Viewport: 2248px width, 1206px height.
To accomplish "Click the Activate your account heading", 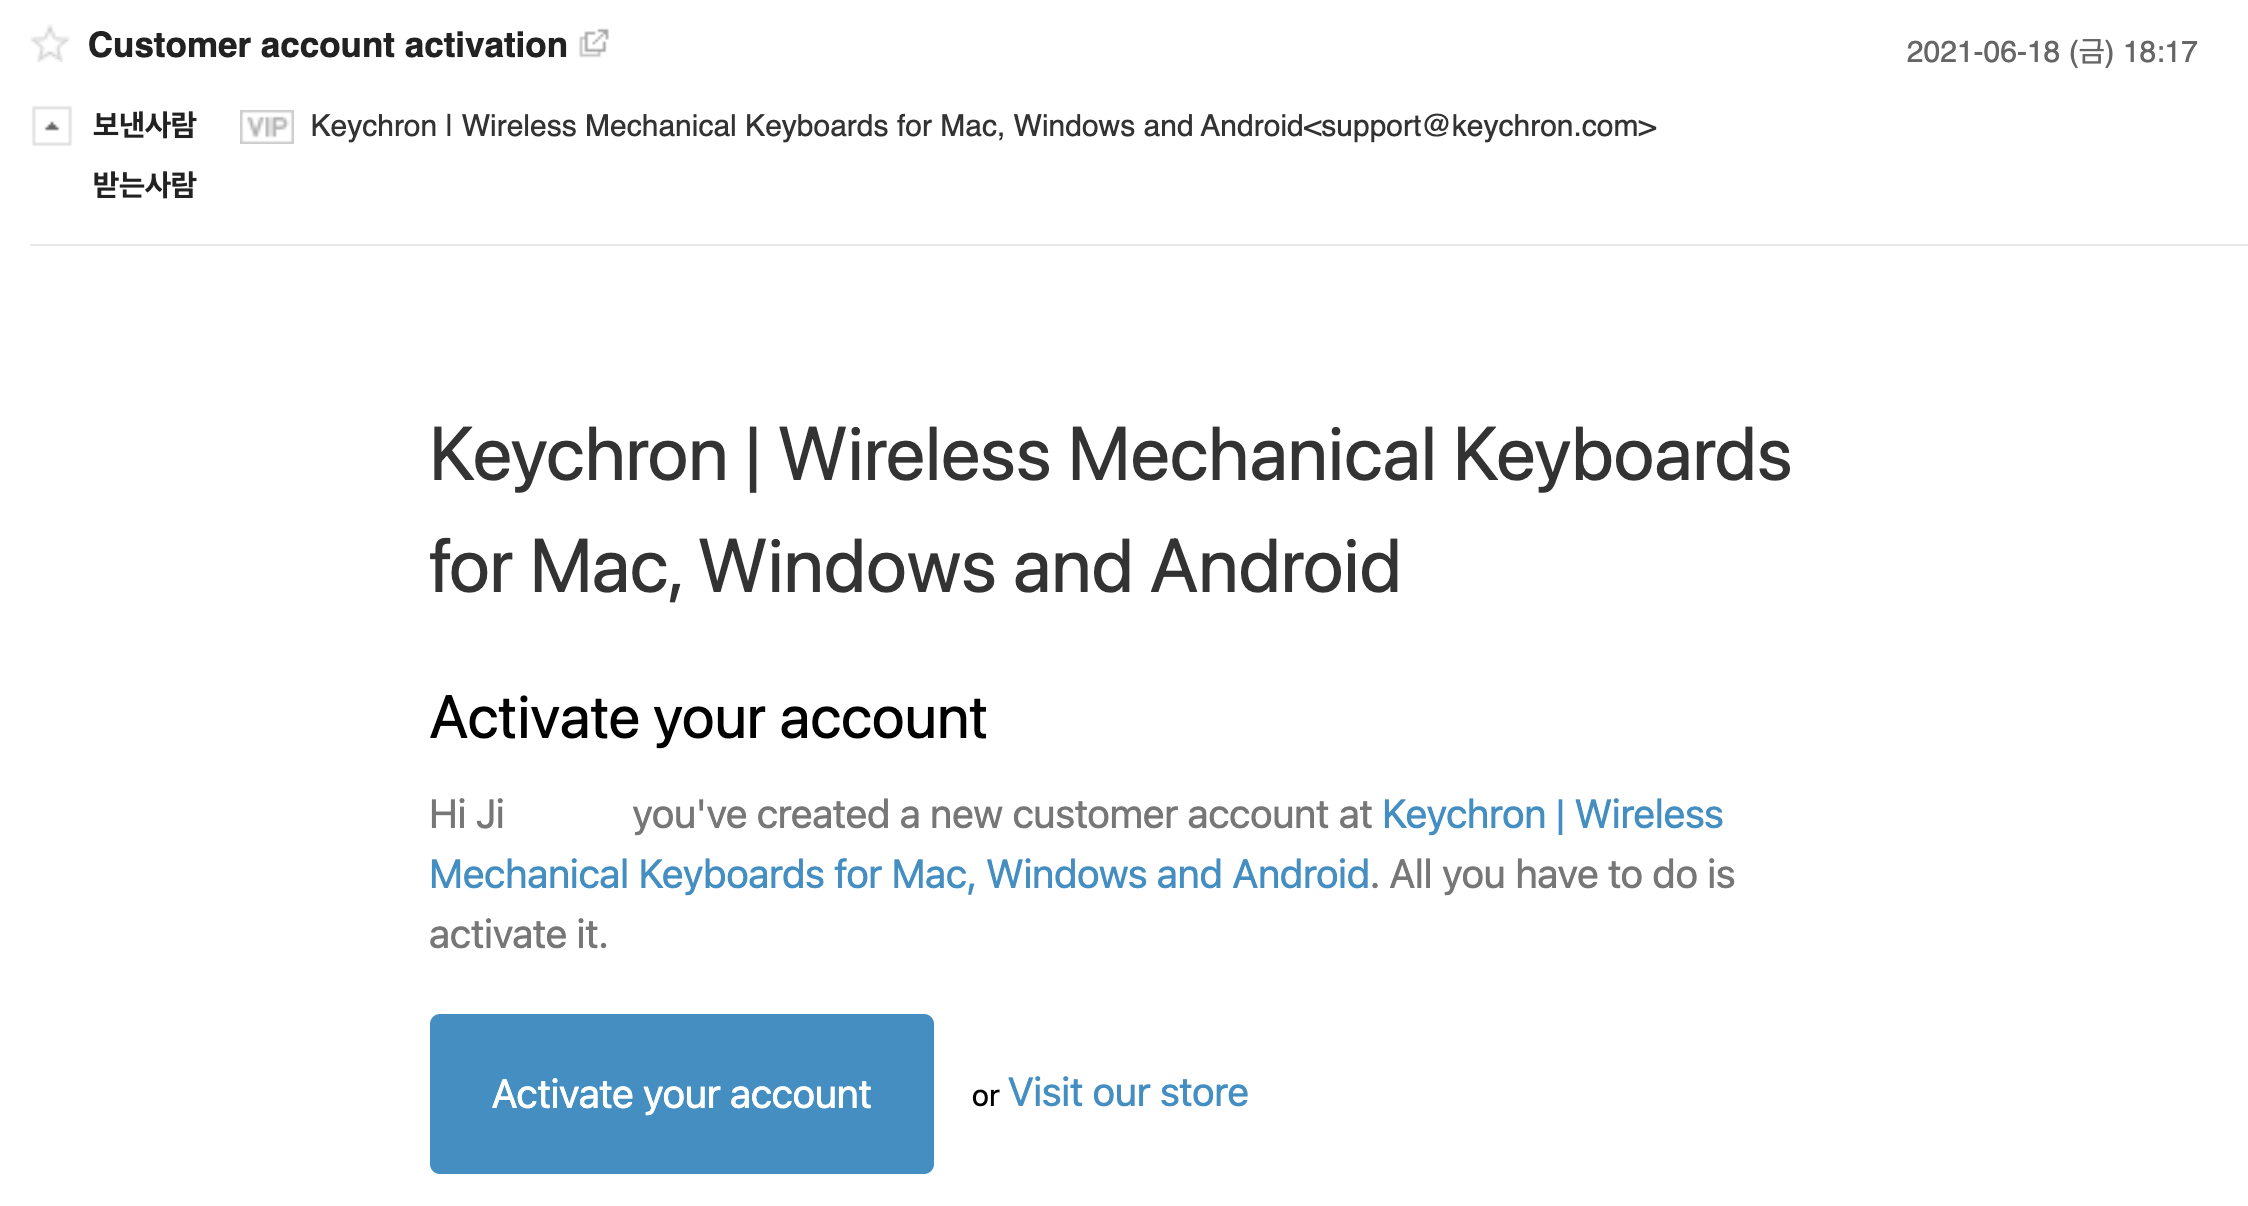I will (x=708, y=718).
